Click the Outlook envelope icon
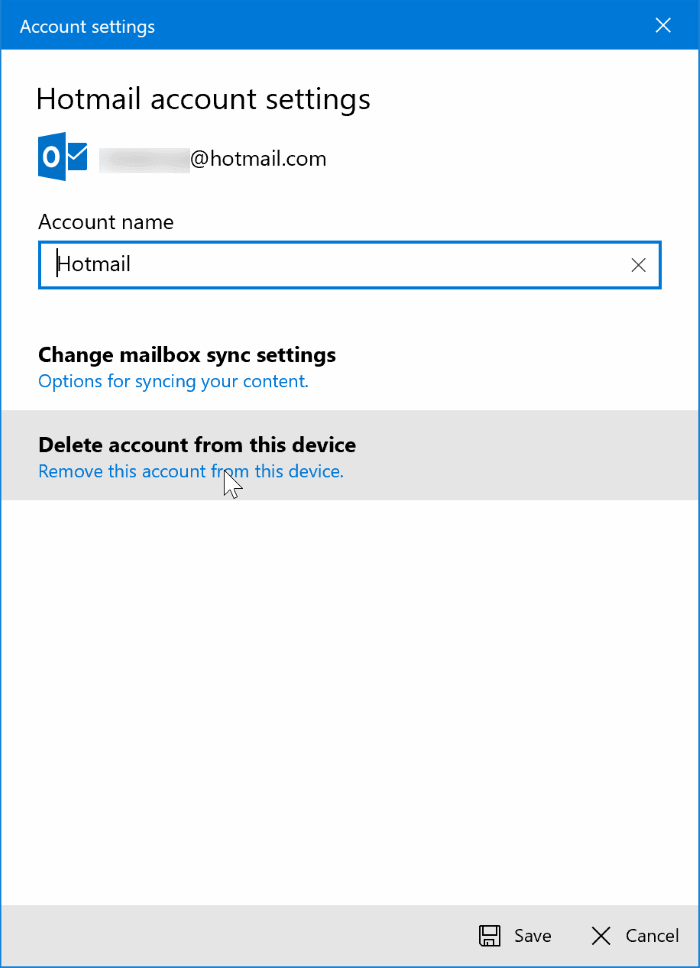This screenshot has height=968, width=700. coord(62,157)
